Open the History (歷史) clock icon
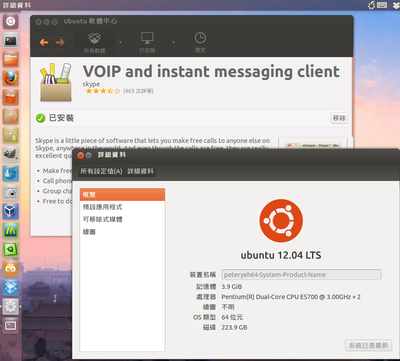Screen dimensions: 400x361 [x=200, y=42]
